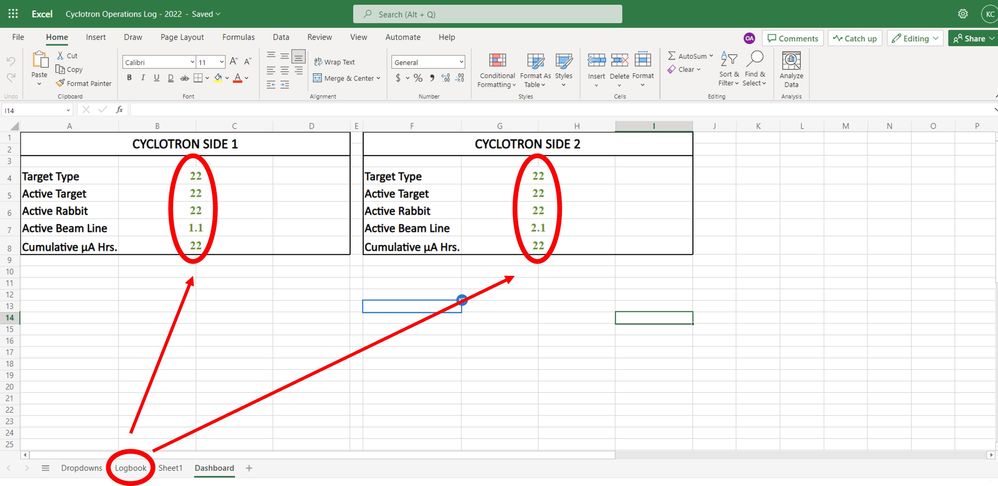The width and height of the screenshot is (998, 486).
Task: Click the center text horizontally icon
Action: (x=285, y=70)
